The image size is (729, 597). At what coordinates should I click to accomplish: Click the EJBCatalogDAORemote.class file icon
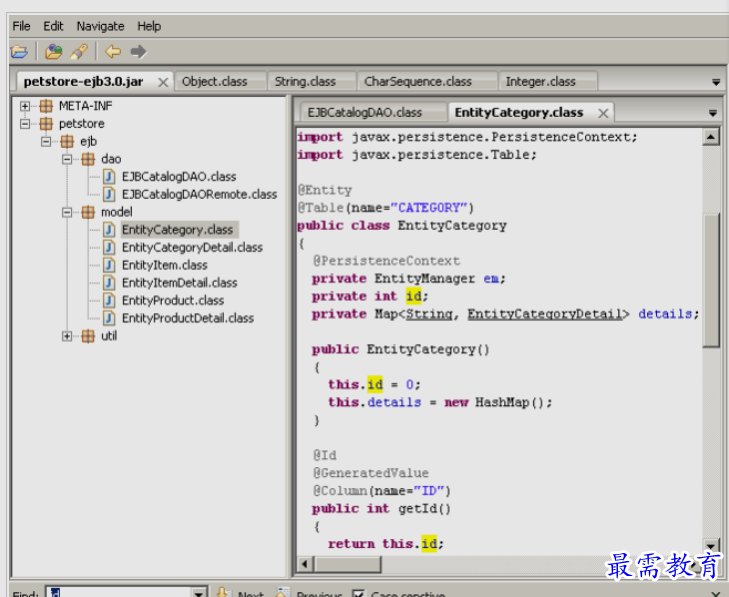tap(109, 194)
